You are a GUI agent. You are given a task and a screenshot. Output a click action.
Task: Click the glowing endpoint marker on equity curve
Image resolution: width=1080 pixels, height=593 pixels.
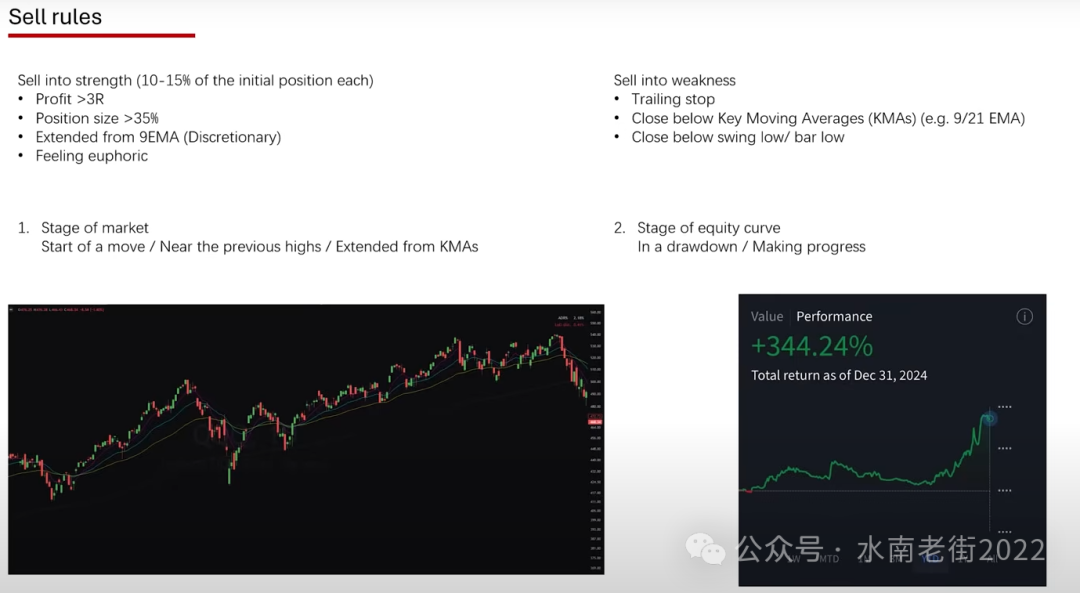coord(990,418)
